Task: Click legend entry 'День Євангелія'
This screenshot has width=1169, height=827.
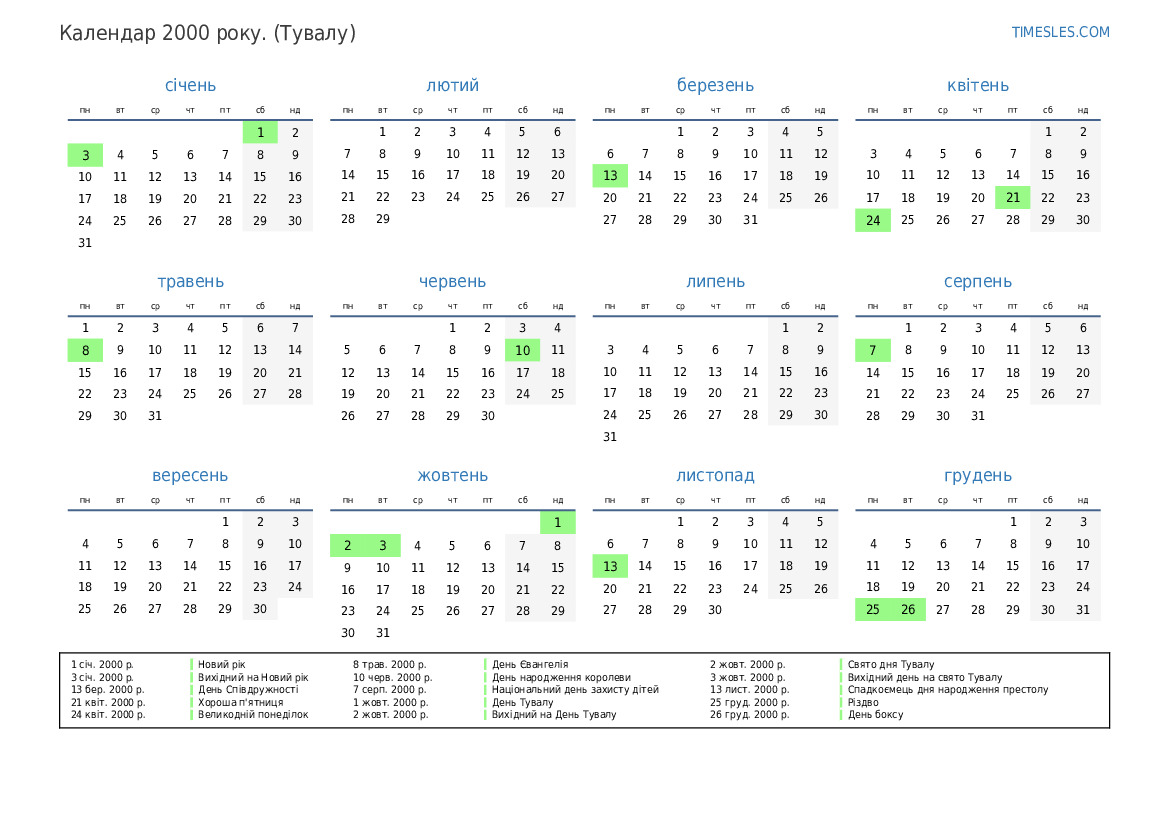Action: (x=530, y=664)
